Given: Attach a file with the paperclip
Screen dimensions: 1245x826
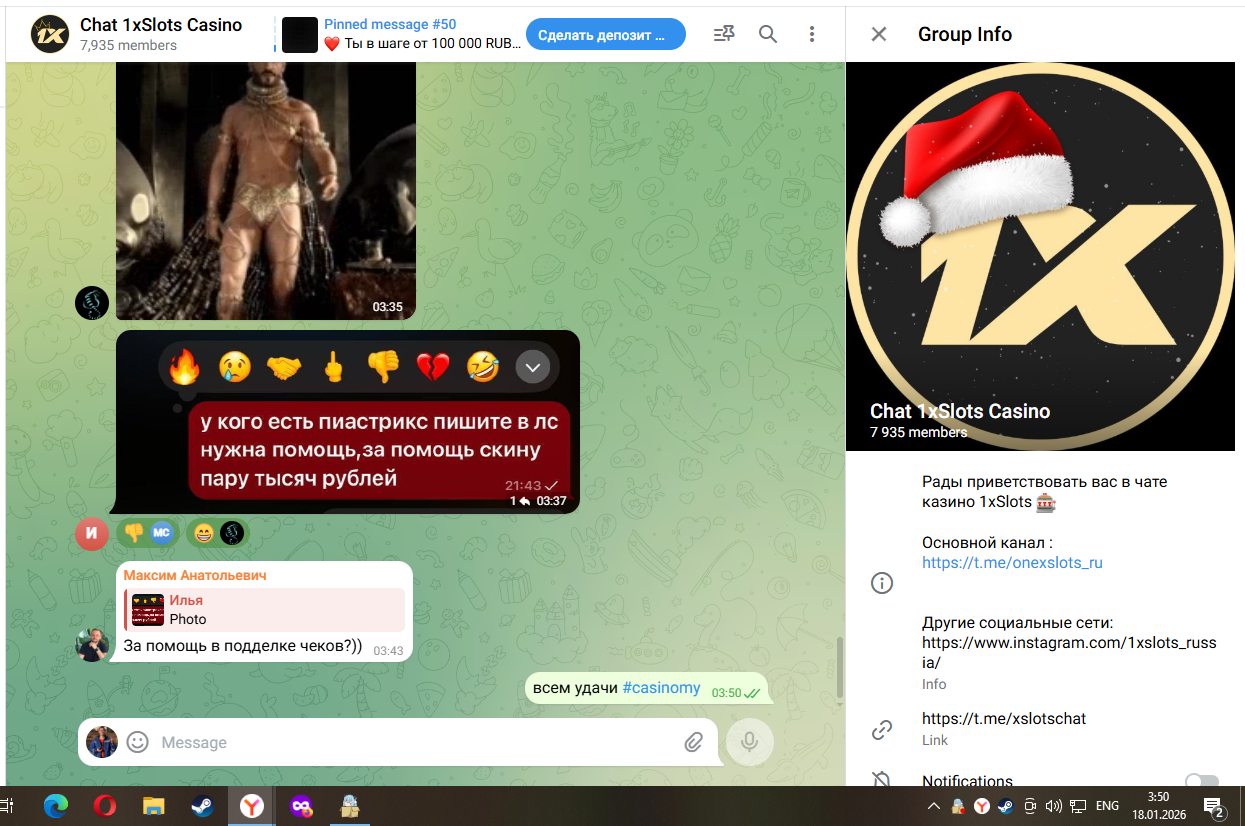Looking at the screenshot, I should click(x=694, y=742).
